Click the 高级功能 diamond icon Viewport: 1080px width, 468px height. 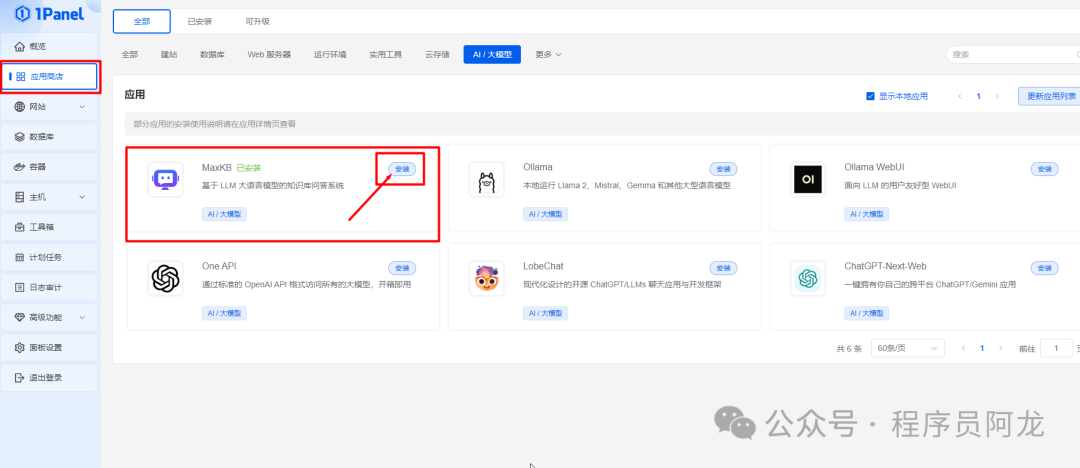[x=19, y=317]
